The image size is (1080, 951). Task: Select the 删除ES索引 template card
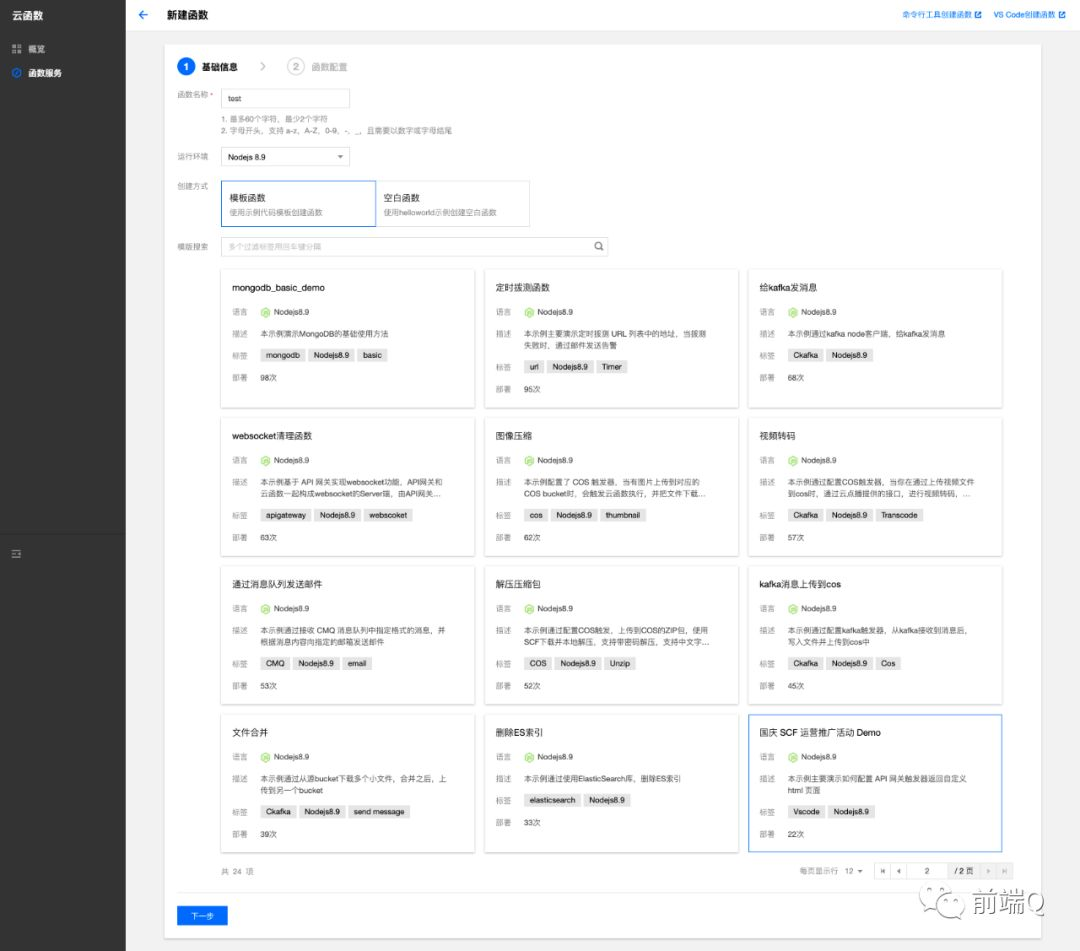pyautogui.click(x=612, y=784)
